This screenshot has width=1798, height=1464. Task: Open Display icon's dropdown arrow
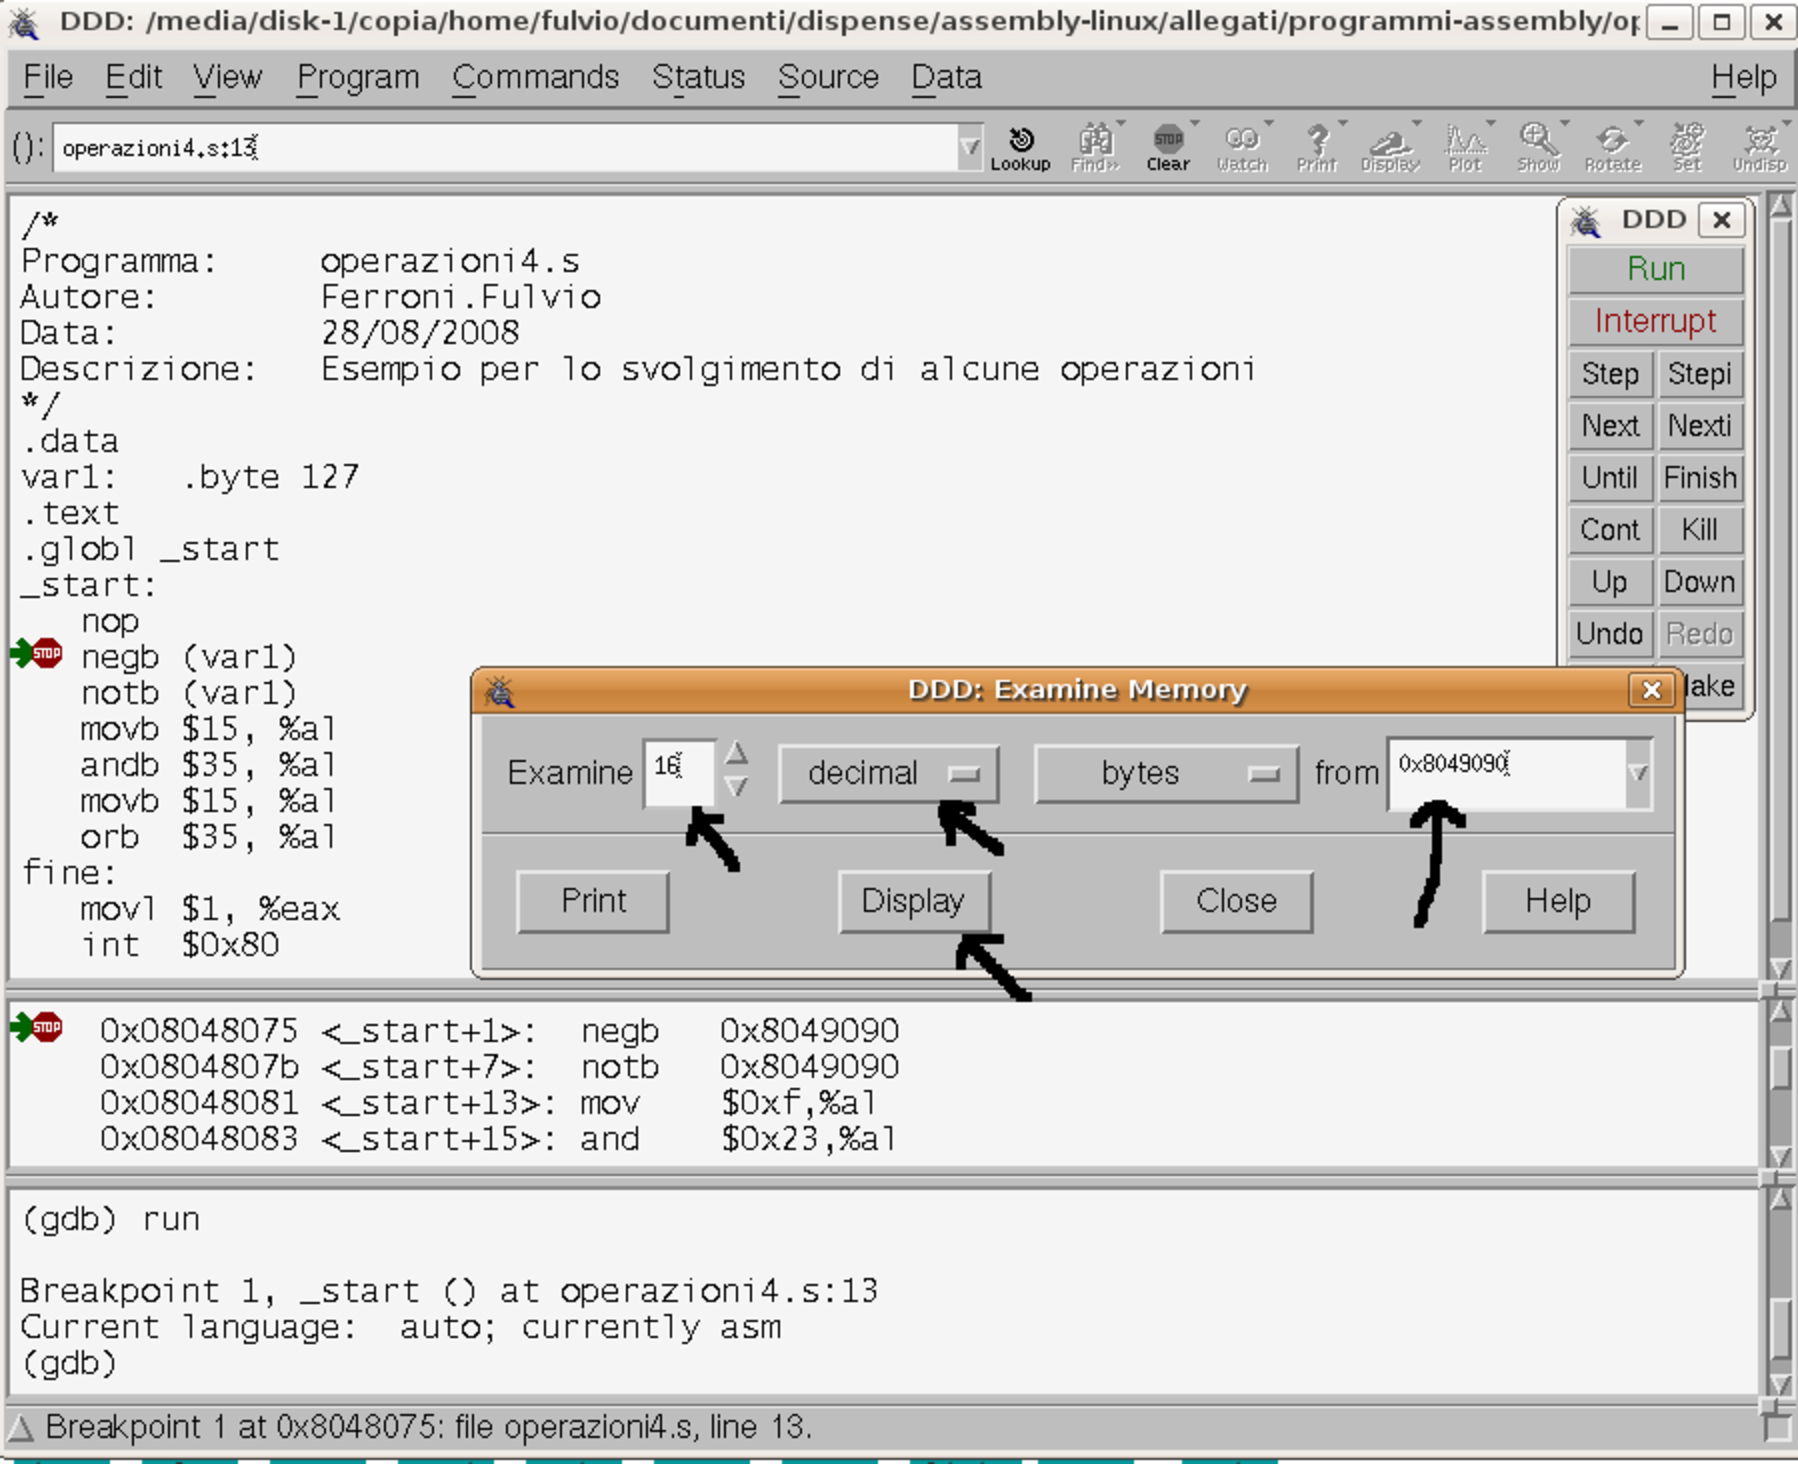tap(1417, 124)
